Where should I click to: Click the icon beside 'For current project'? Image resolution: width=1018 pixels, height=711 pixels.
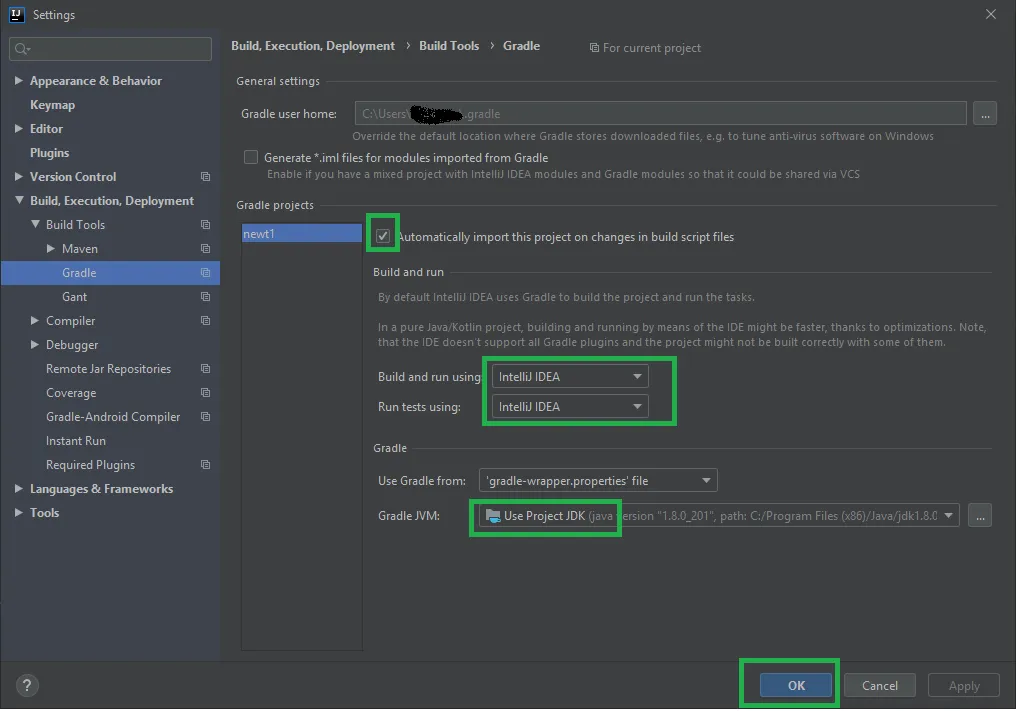coord(593,47)
